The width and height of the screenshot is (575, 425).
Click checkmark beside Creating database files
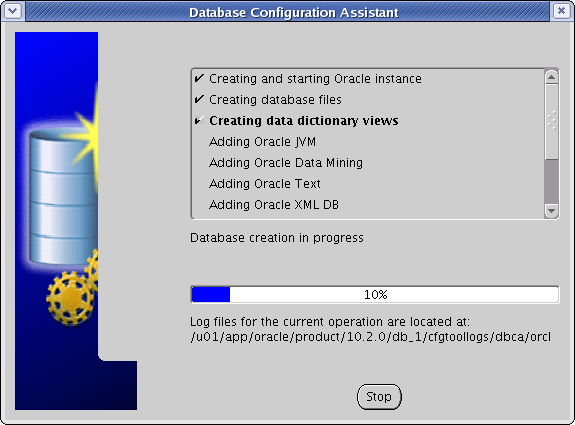coord(199,99)
